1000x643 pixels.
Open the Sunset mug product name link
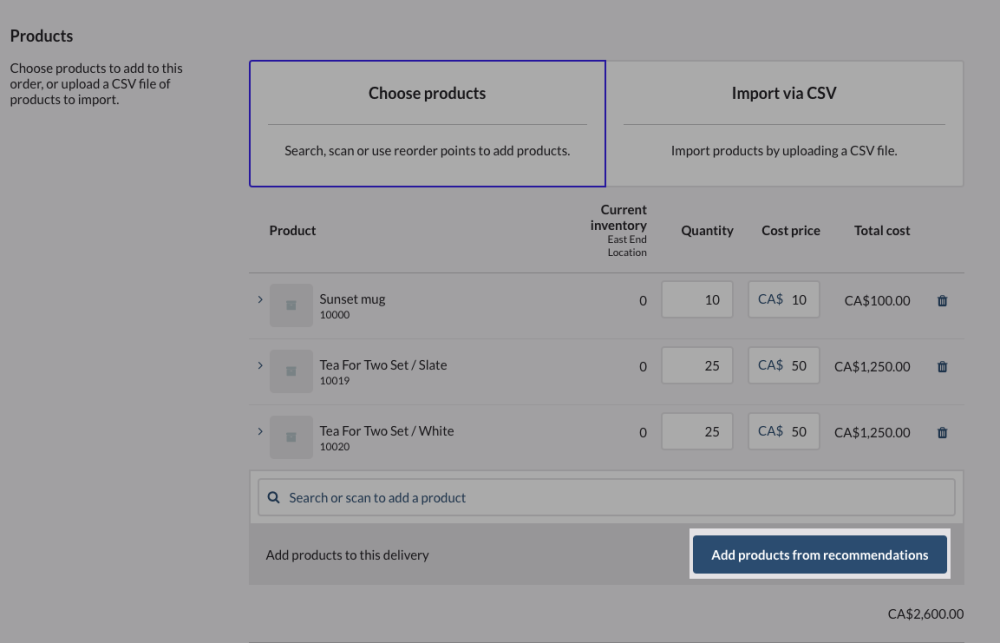coord(352,298)
